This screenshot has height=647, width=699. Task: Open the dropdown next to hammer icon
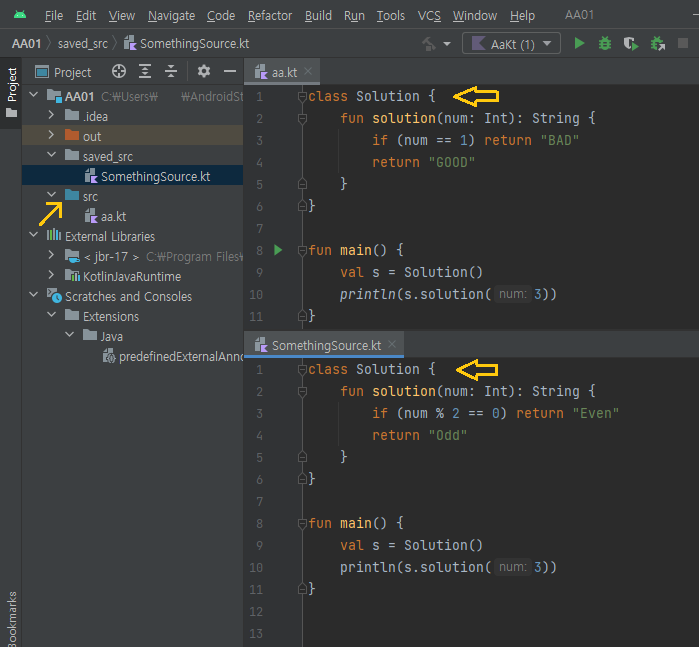tap(447, 44)
